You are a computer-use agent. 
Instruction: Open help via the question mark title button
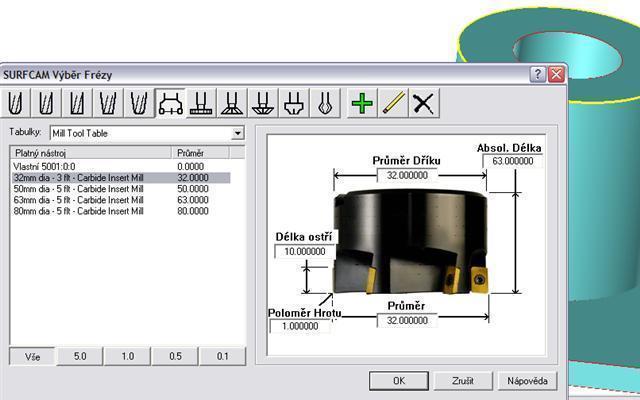(x=538, y=74)
